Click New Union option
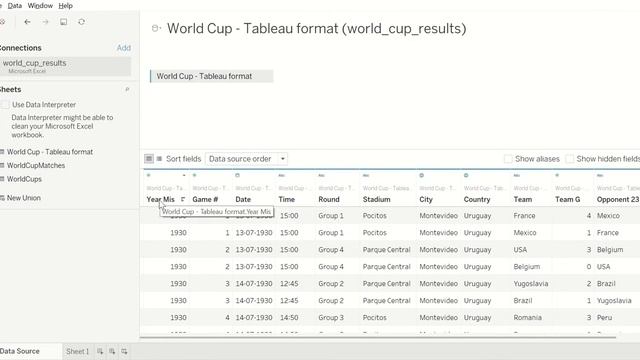 [x=24, y=198]
